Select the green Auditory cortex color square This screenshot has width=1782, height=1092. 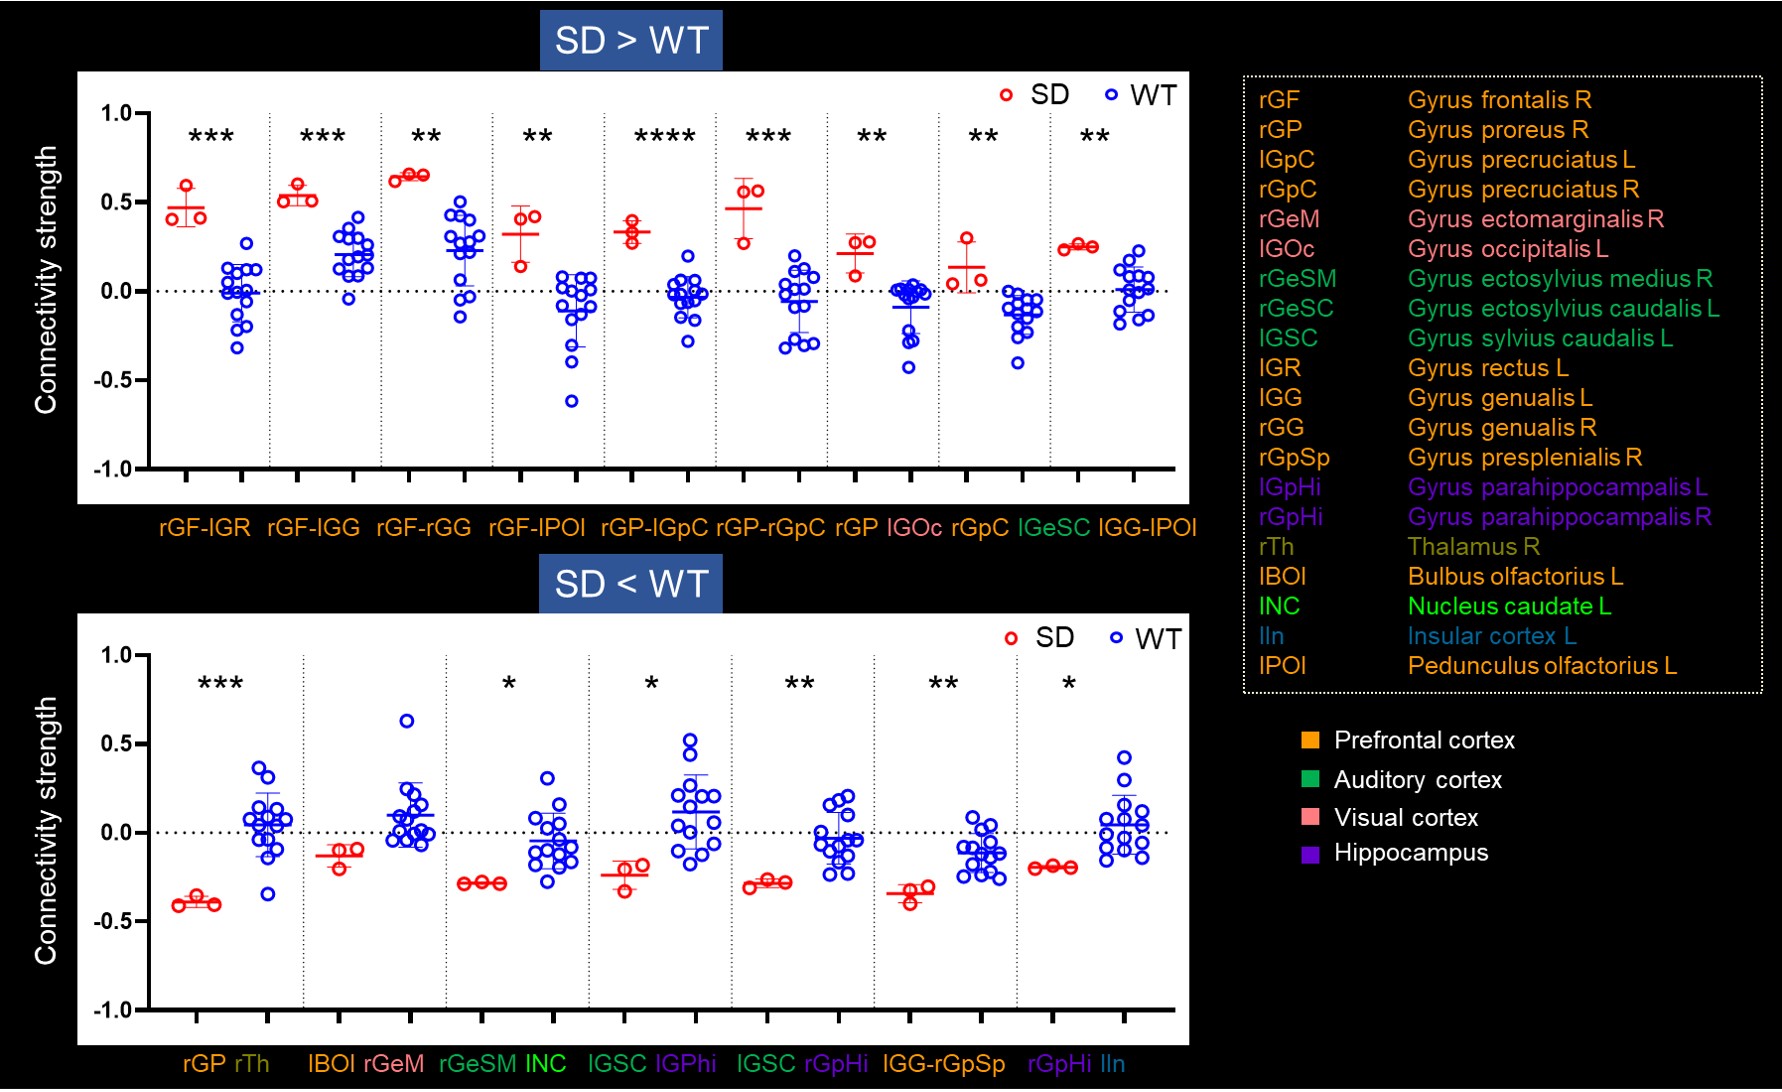1310,779
